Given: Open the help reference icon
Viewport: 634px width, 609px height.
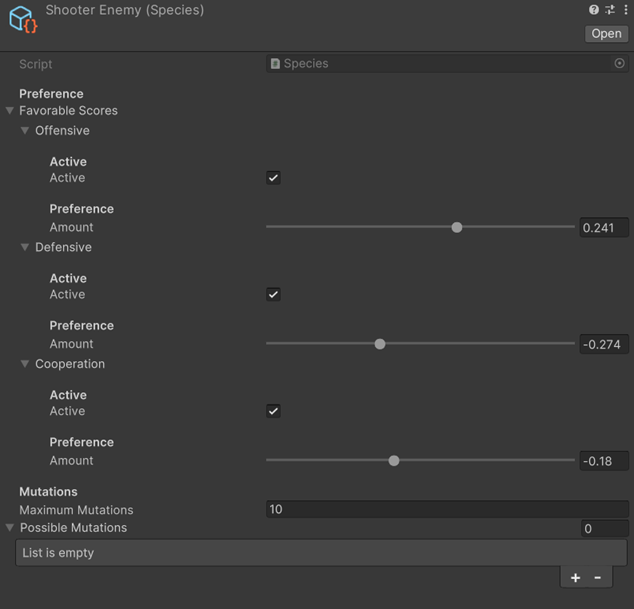Looking at the screenshot, I should (x=594, y=10).
